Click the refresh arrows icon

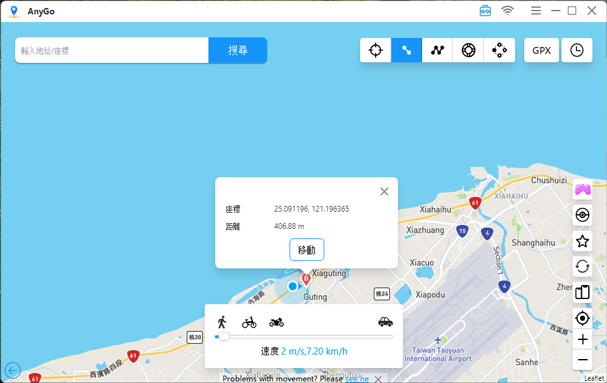pos(582,266)
